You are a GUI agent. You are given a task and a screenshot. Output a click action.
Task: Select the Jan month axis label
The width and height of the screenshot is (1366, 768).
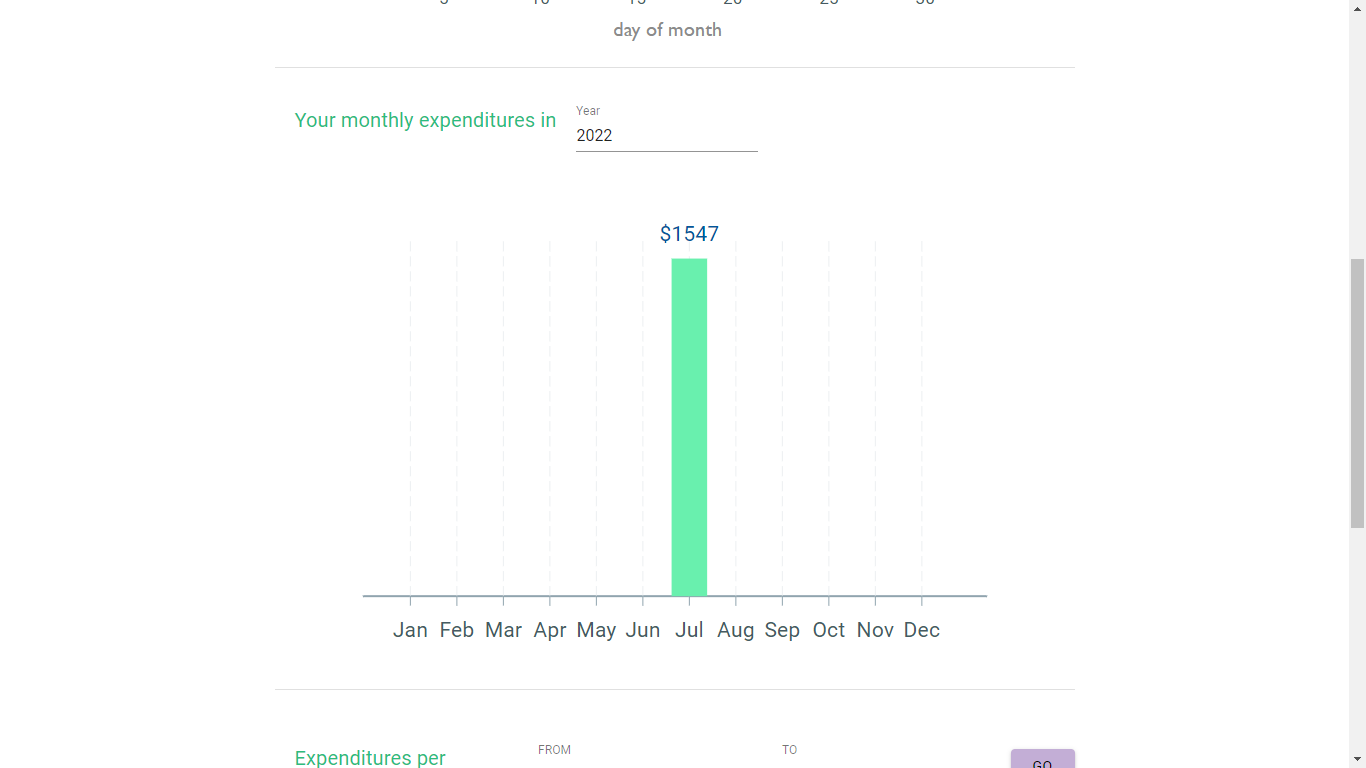pyautogui.click(x=410, y=630)
